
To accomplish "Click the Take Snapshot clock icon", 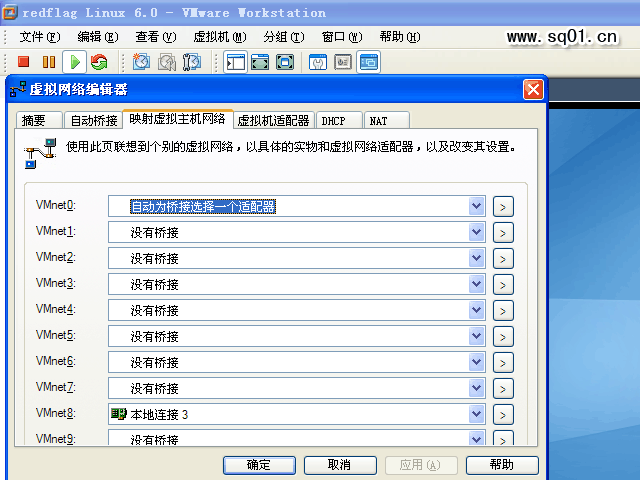I will coord(142,62).
